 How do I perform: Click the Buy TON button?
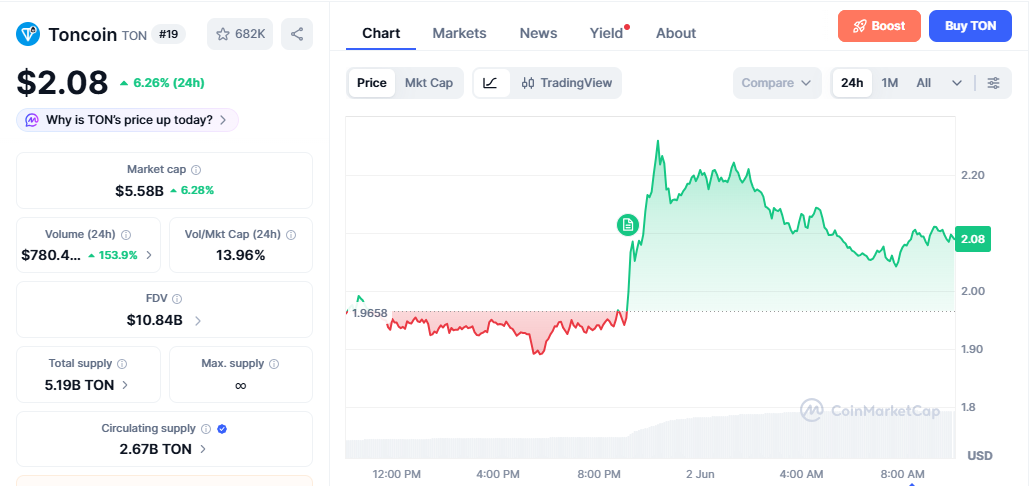click(970, 26)
